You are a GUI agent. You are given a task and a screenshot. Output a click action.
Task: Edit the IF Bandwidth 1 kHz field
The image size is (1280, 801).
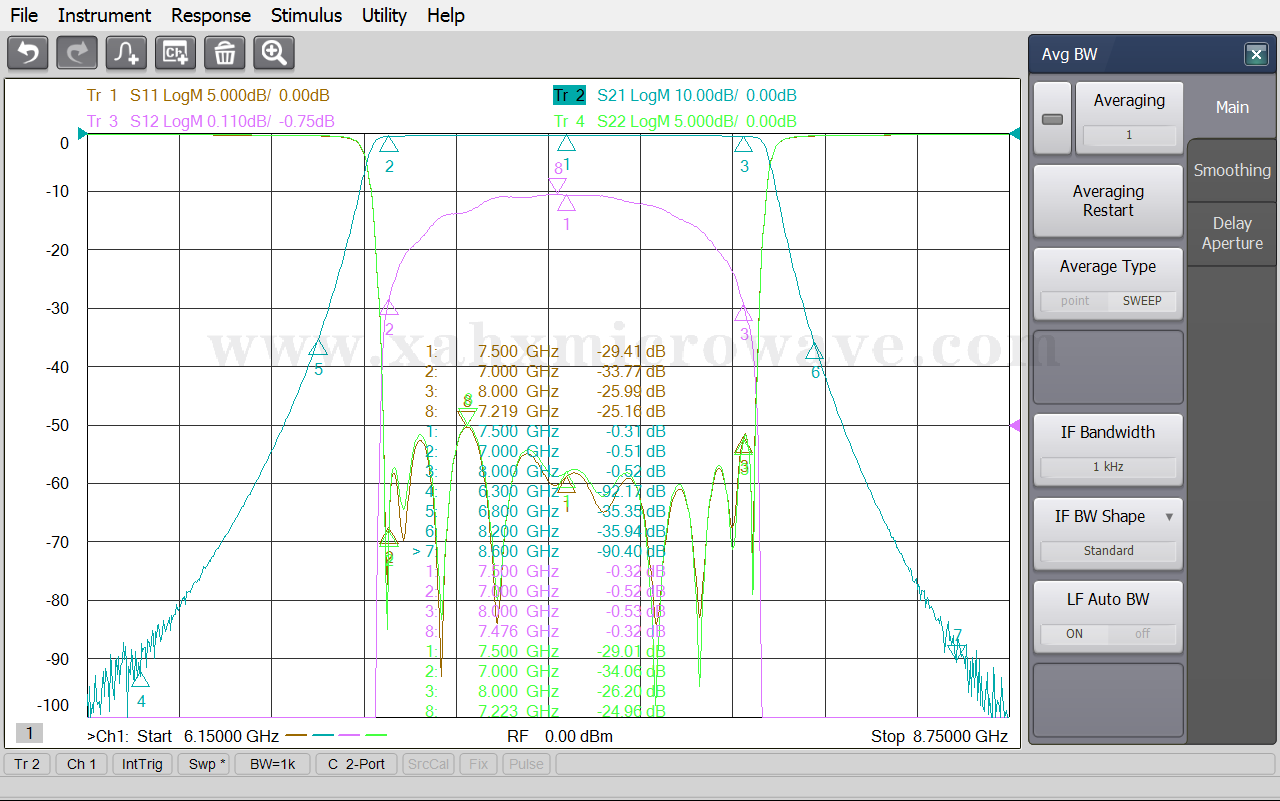pyautogui.click(x=1108, y=467)
